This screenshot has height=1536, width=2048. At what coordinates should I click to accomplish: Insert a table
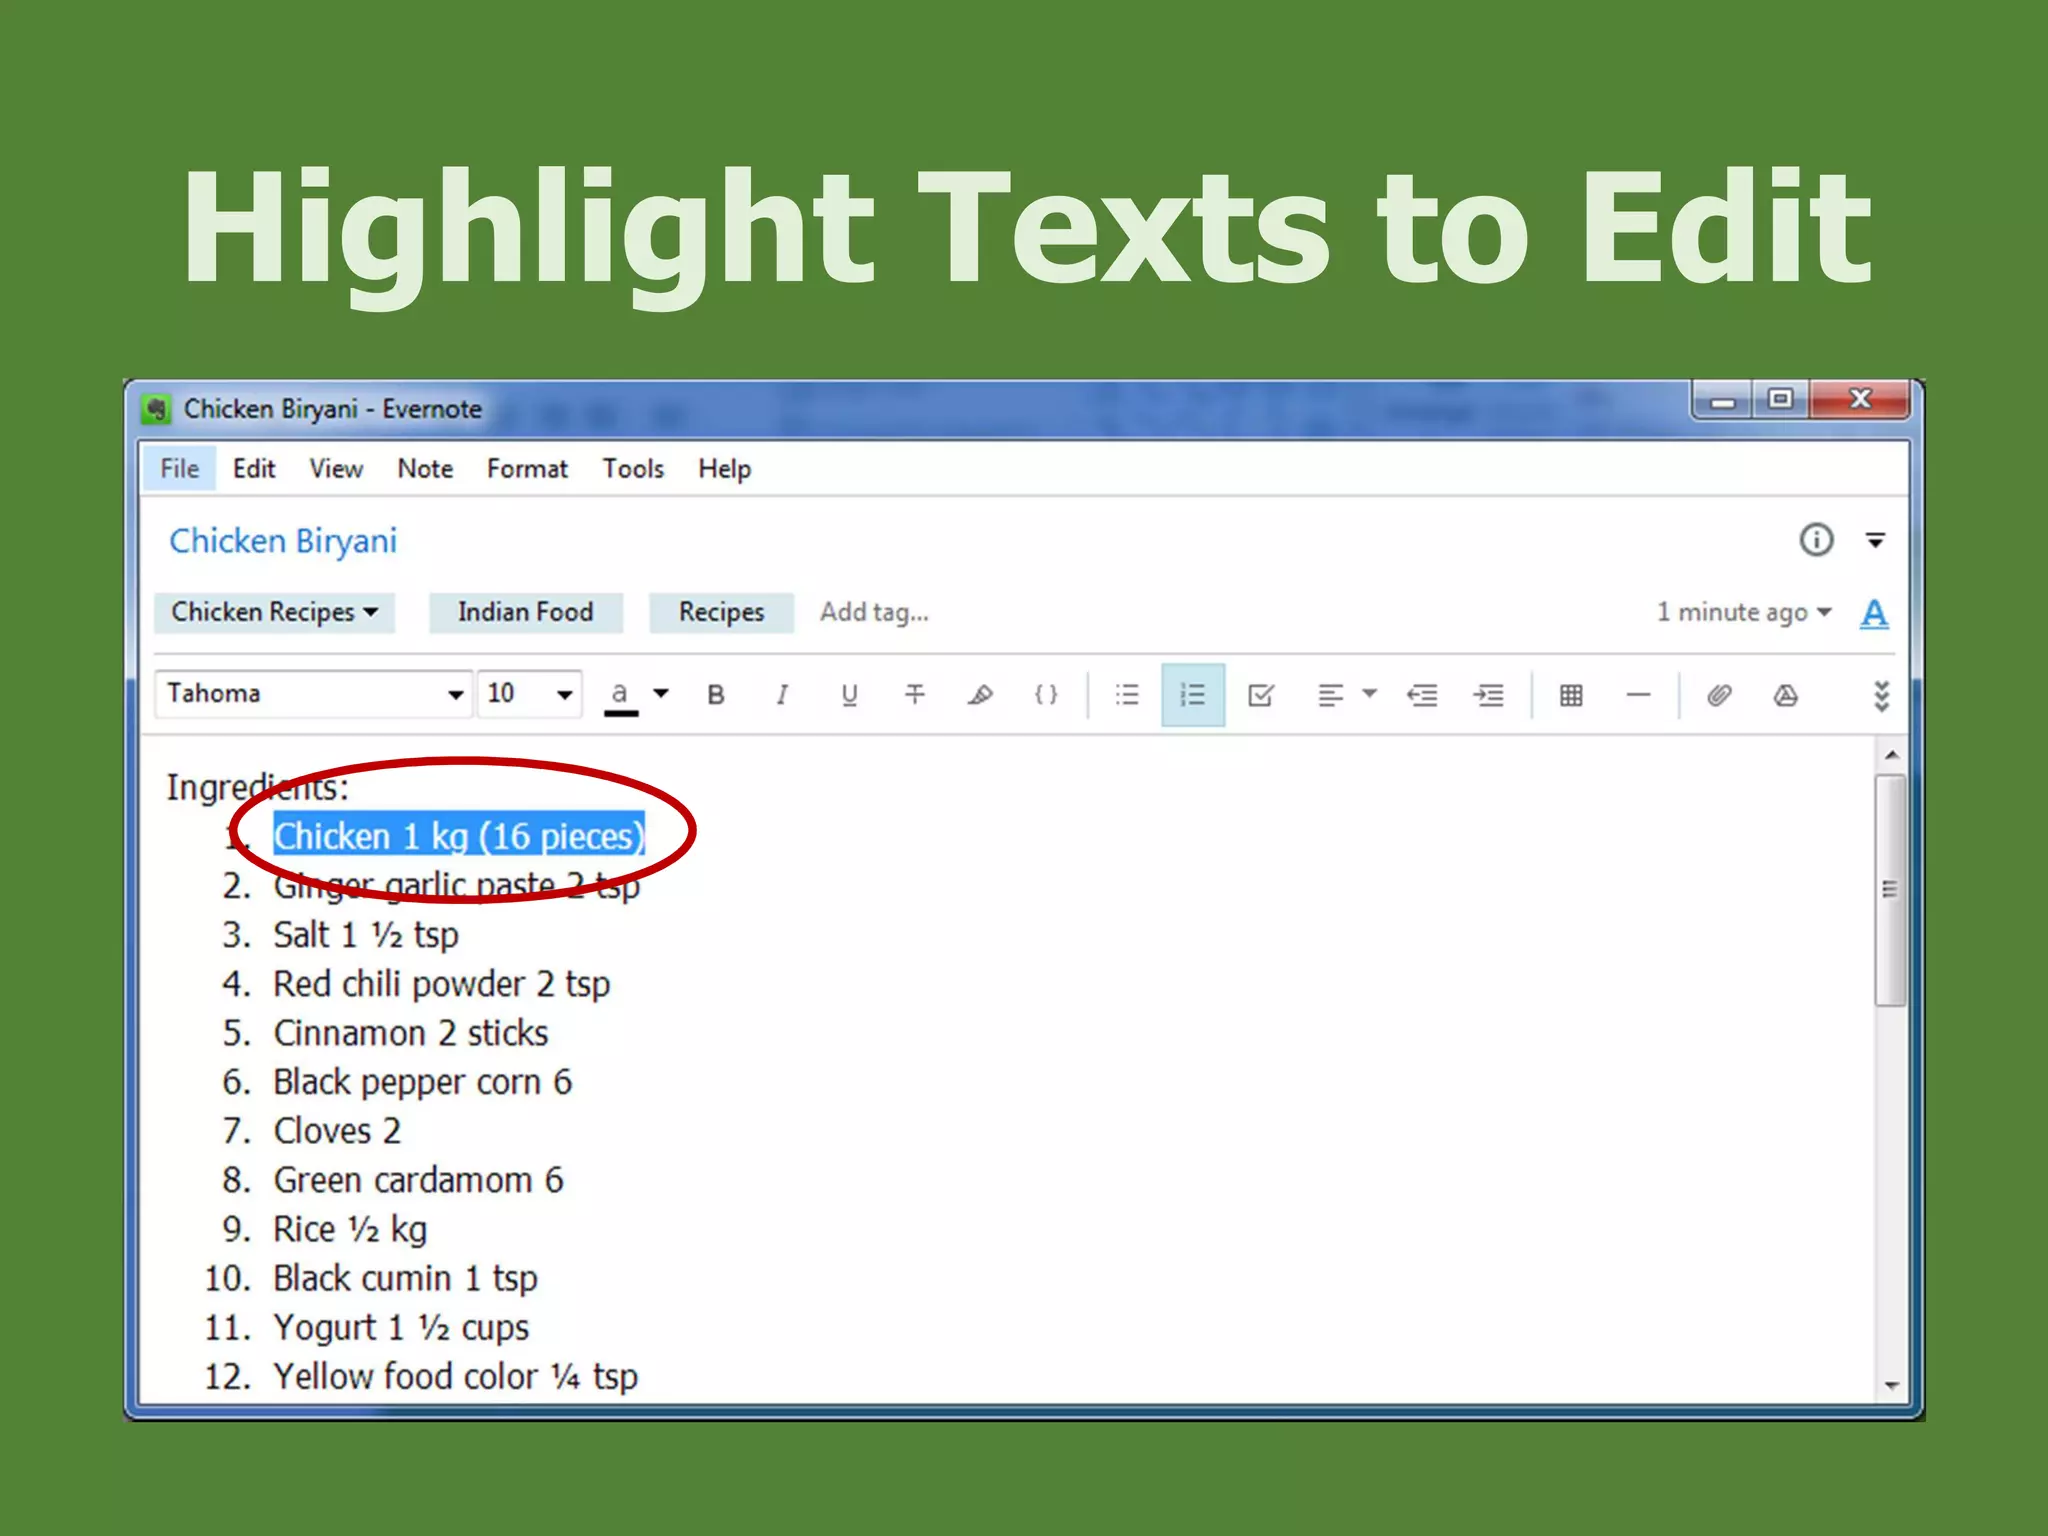(x=1571, y=695)
